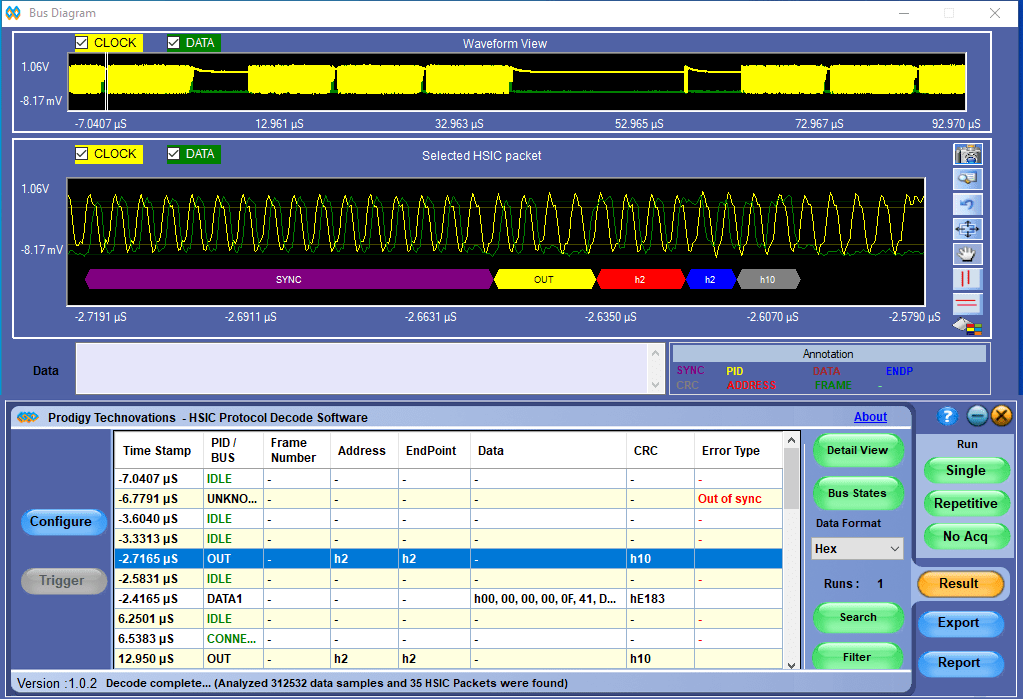Open the Hex data format dropdown
This screenshot has height=699, width=1023.
pos(857,549)
